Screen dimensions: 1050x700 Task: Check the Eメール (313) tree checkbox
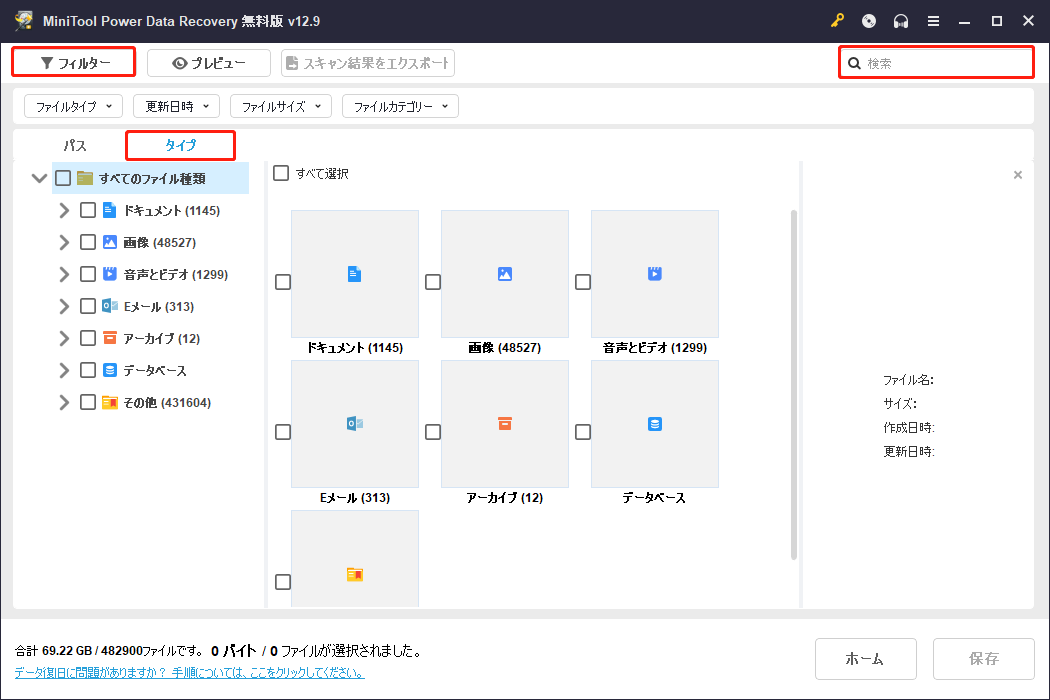pyautogui.click(x=88, y=306)
